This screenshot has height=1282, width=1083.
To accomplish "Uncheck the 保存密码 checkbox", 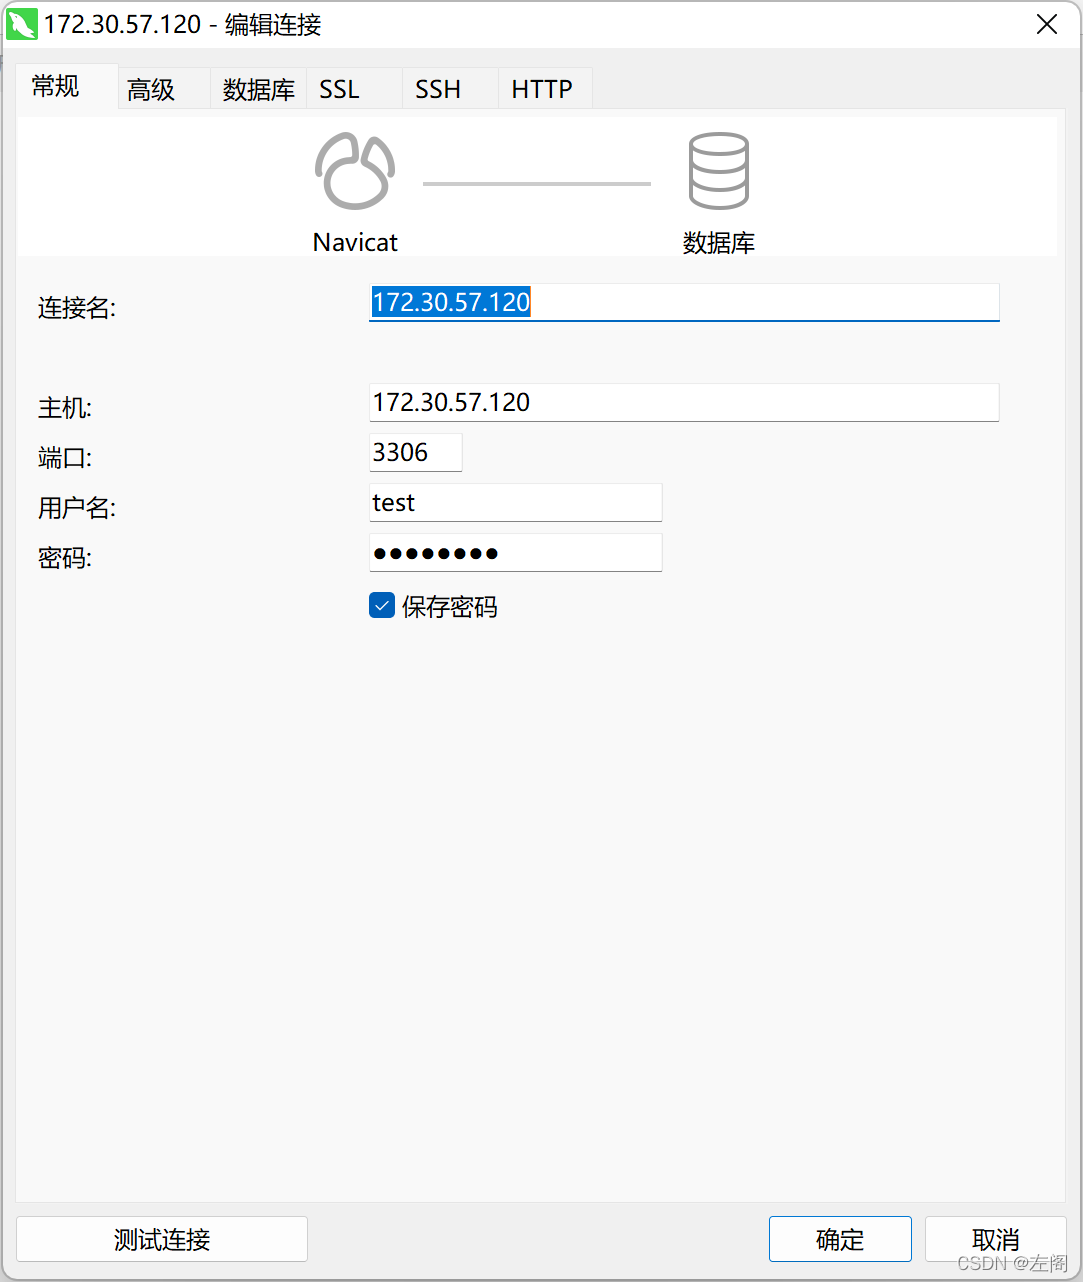I will 381,605.
